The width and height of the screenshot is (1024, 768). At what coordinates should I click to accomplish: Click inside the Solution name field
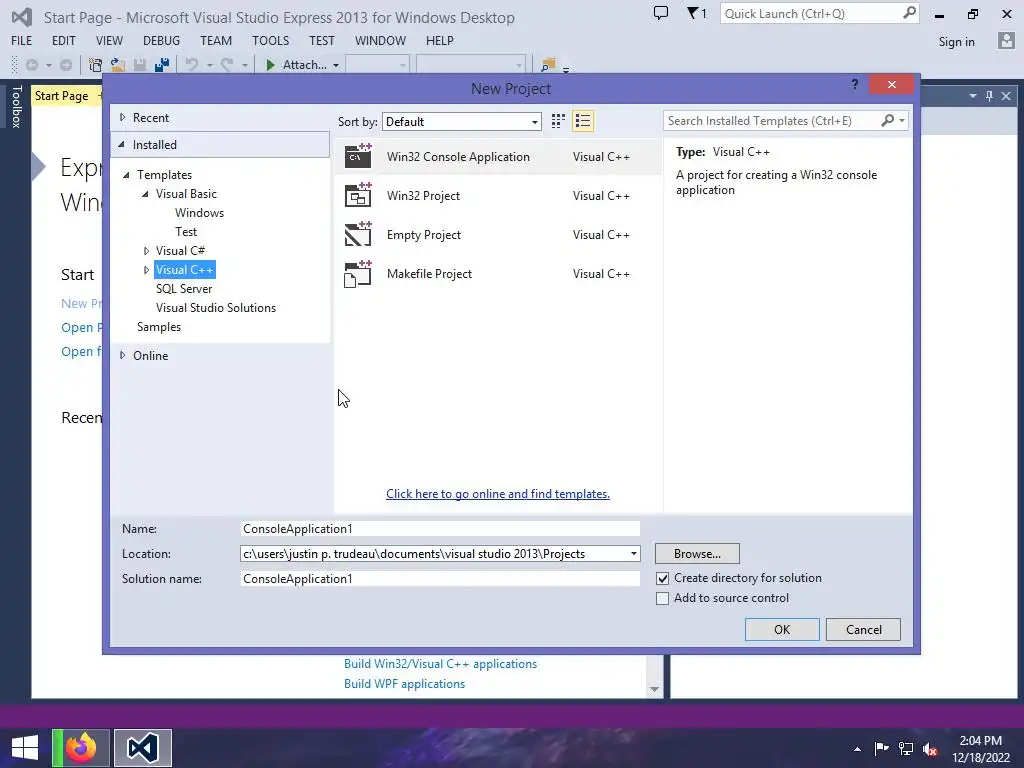tap(440, 579)
